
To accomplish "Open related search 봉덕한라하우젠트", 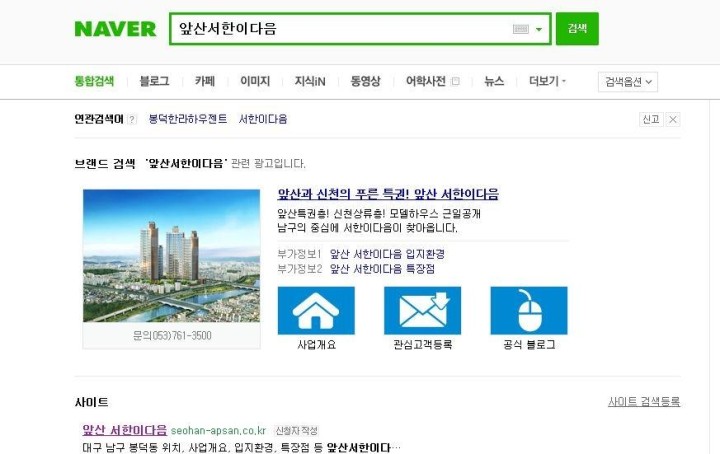I will 188,119.
